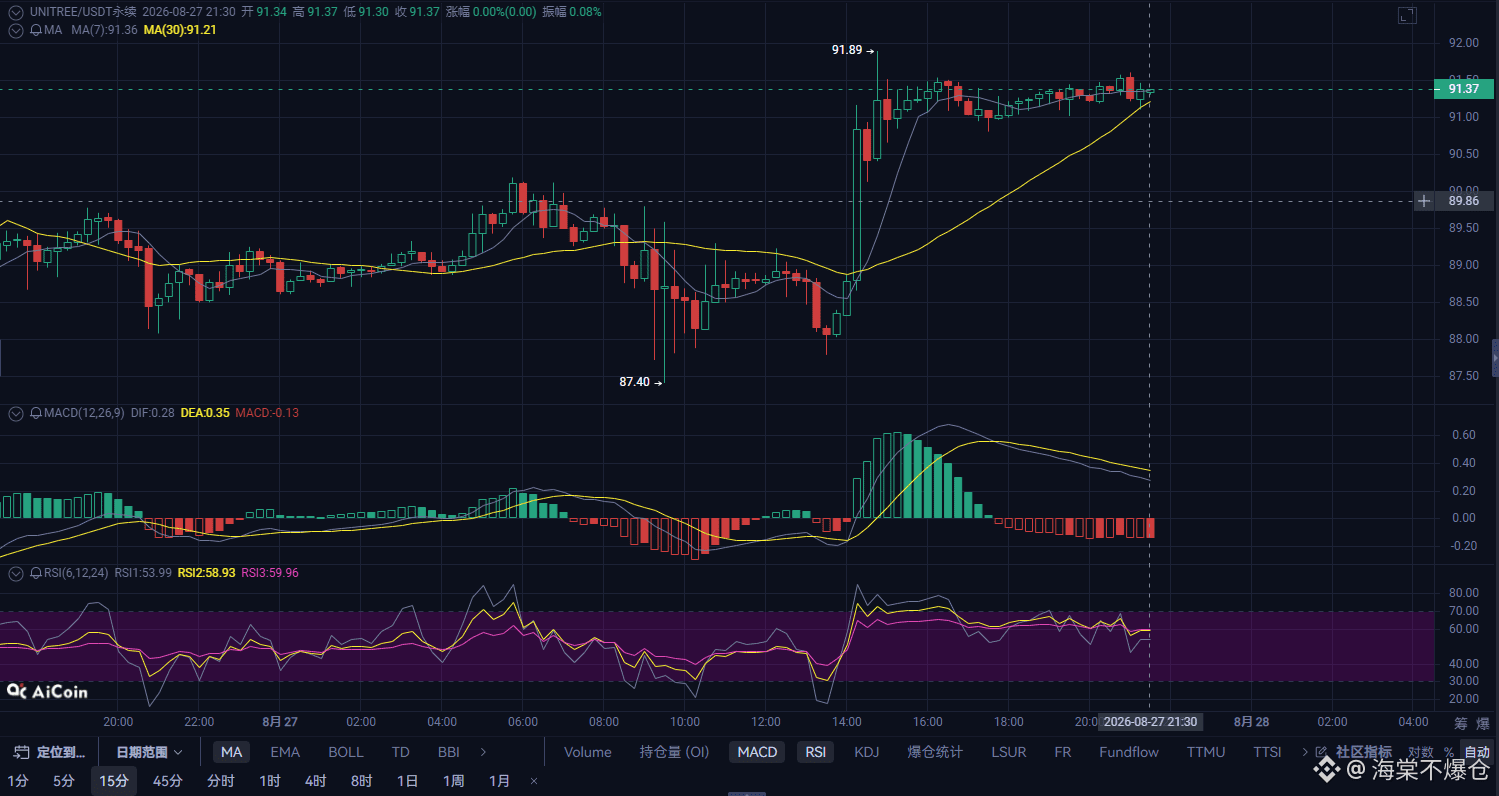Click the crosshair price label 89.86

pos(1463,201)
